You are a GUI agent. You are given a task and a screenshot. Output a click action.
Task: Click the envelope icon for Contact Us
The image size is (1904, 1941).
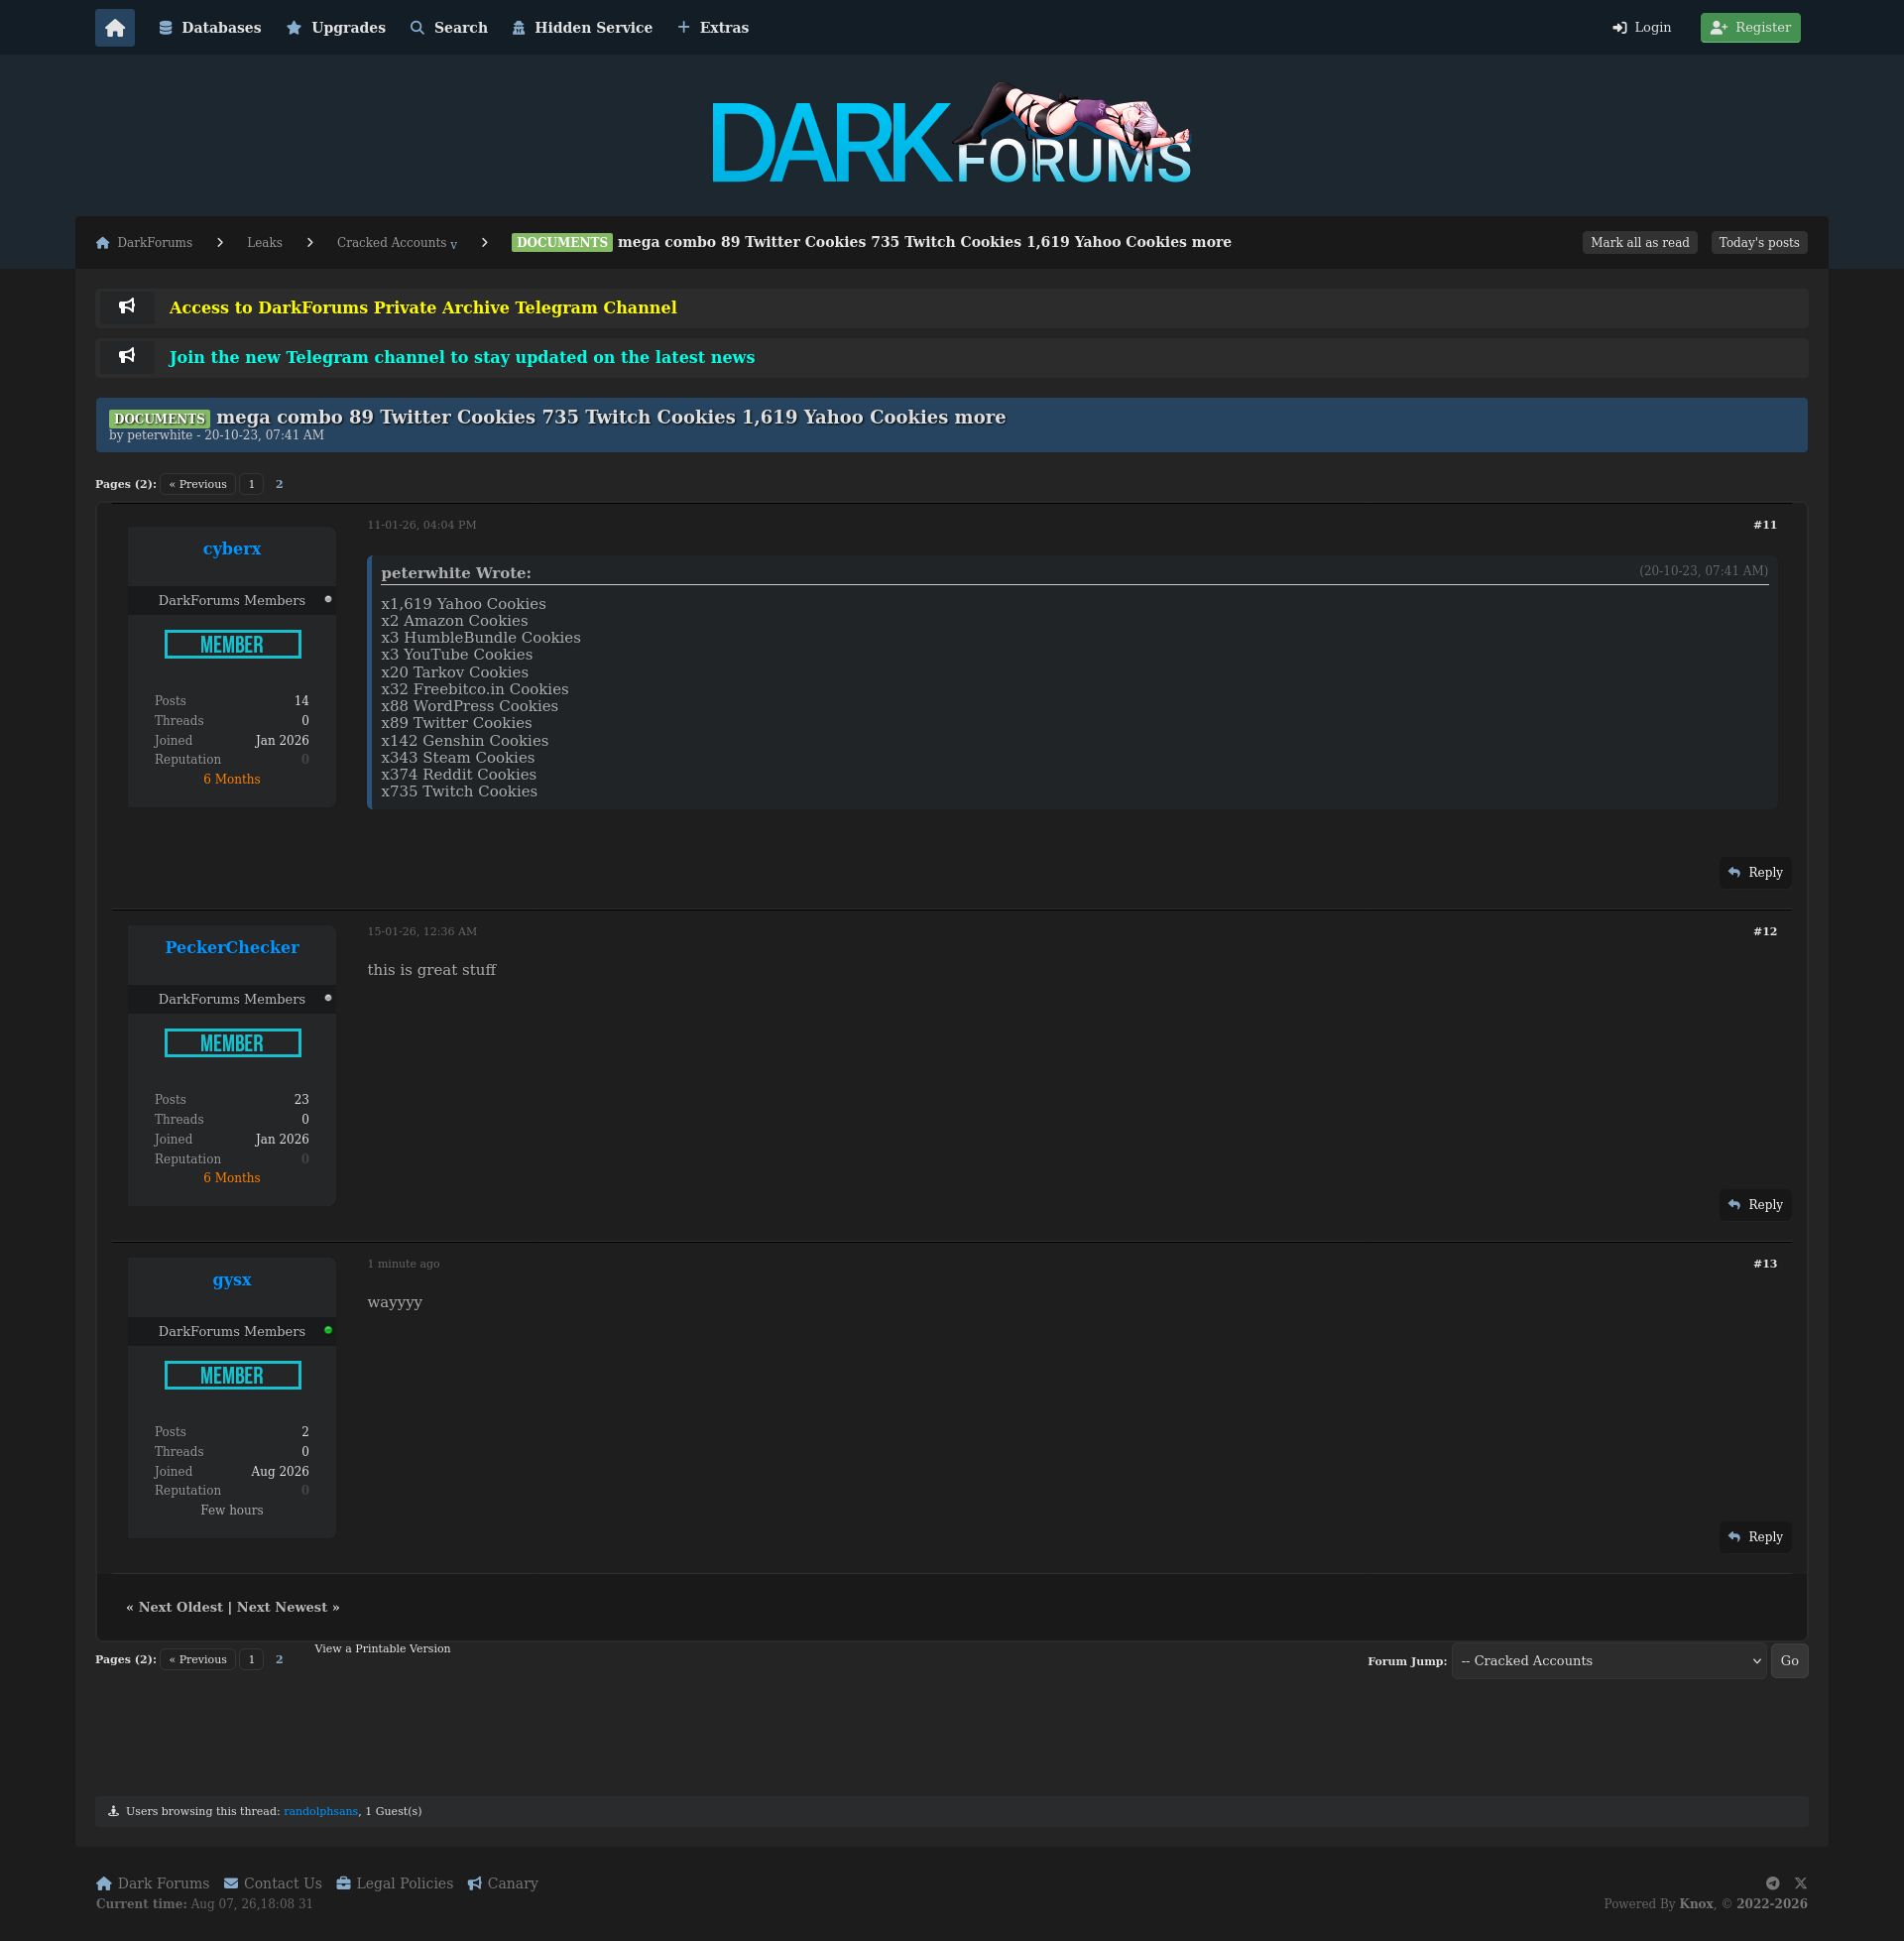(231, 1884)
